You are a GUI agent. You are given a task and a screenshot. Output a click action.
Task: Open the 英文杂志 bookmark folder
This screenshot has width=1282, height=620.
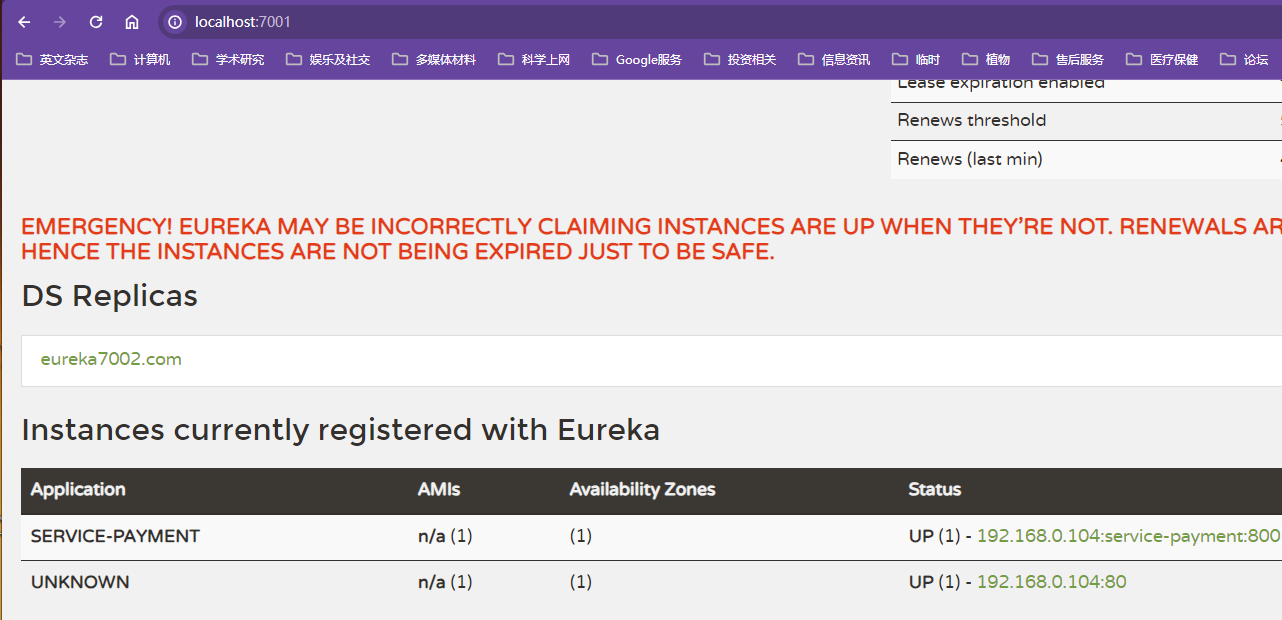click(x=52, y=60)
